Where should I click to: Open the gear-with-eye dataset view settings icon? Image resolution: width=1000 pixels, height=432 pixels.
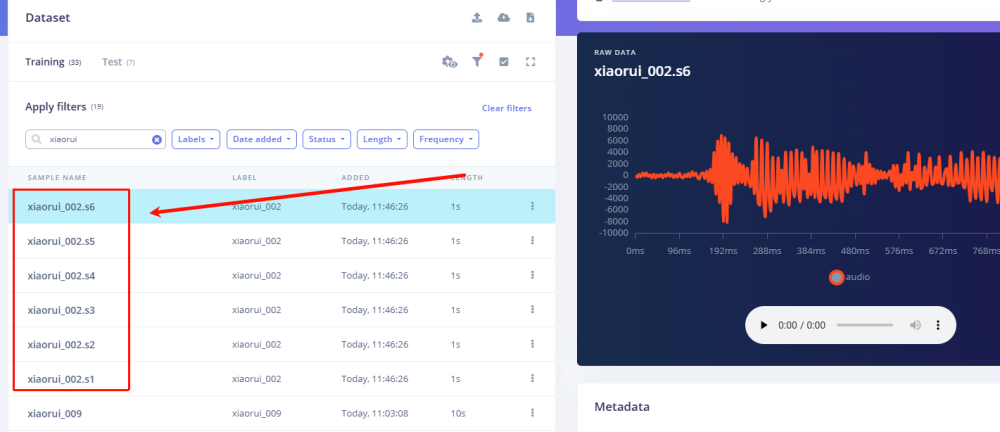coord(450,62)
